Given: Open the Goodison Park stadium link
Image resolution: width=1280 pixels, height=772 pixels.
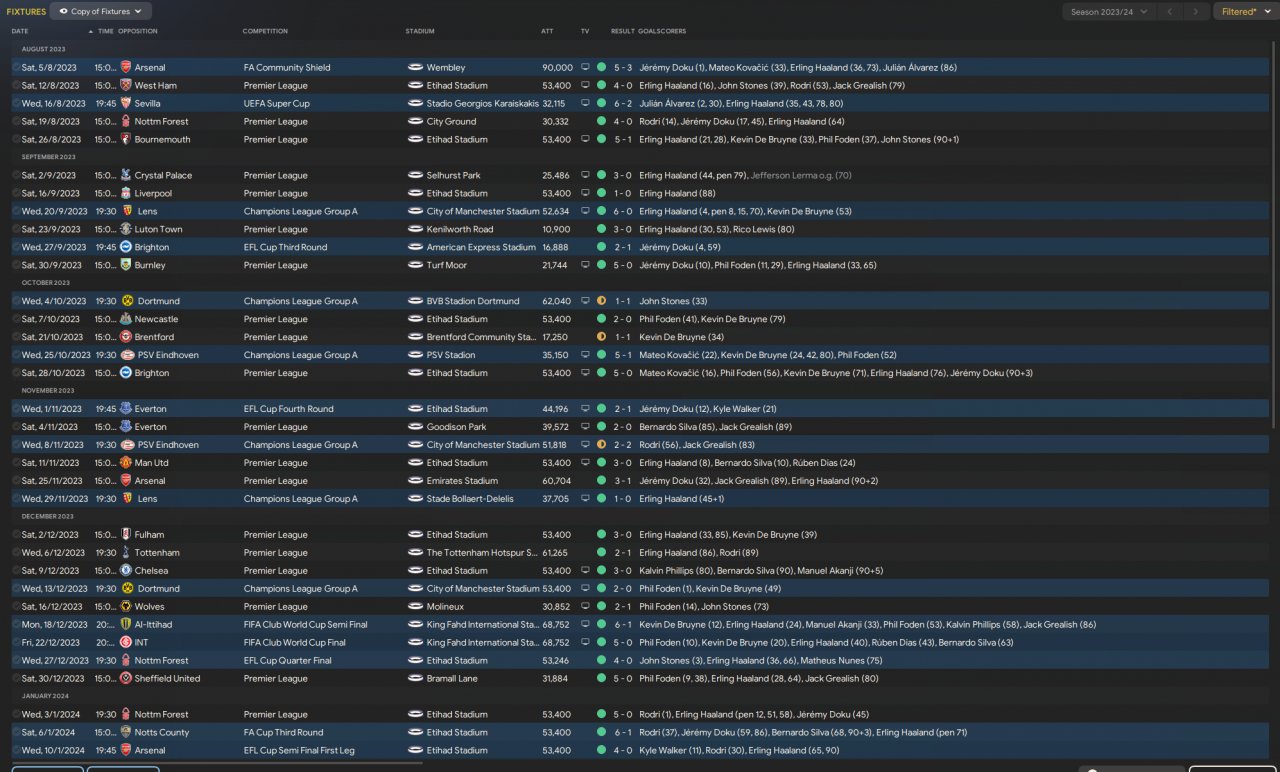Looking at the screenshot, I should (x=457, y=427).
